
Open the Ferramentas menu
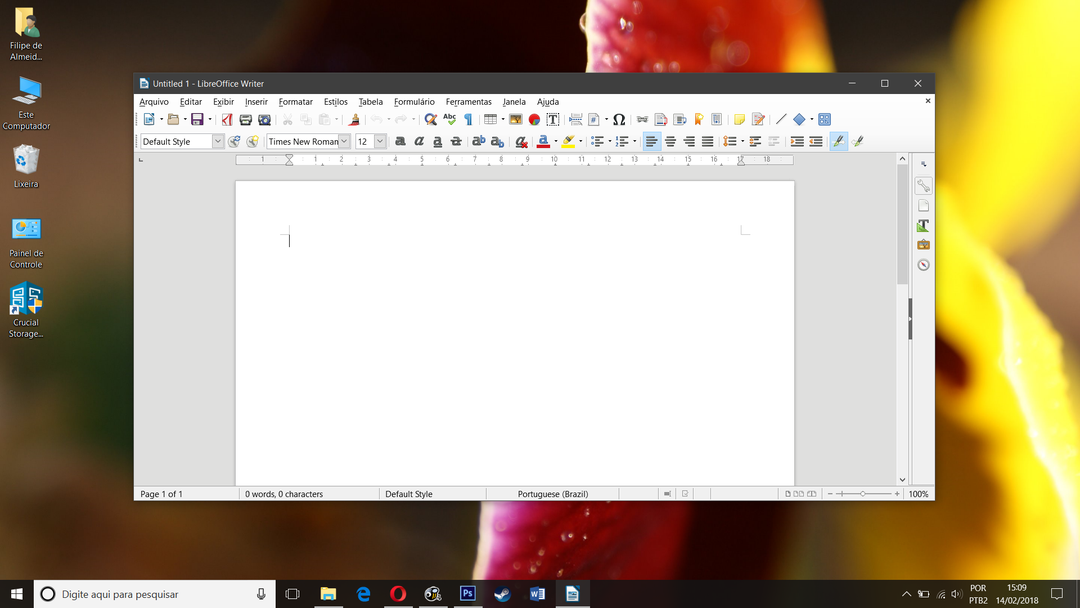[x=468, y=101]
